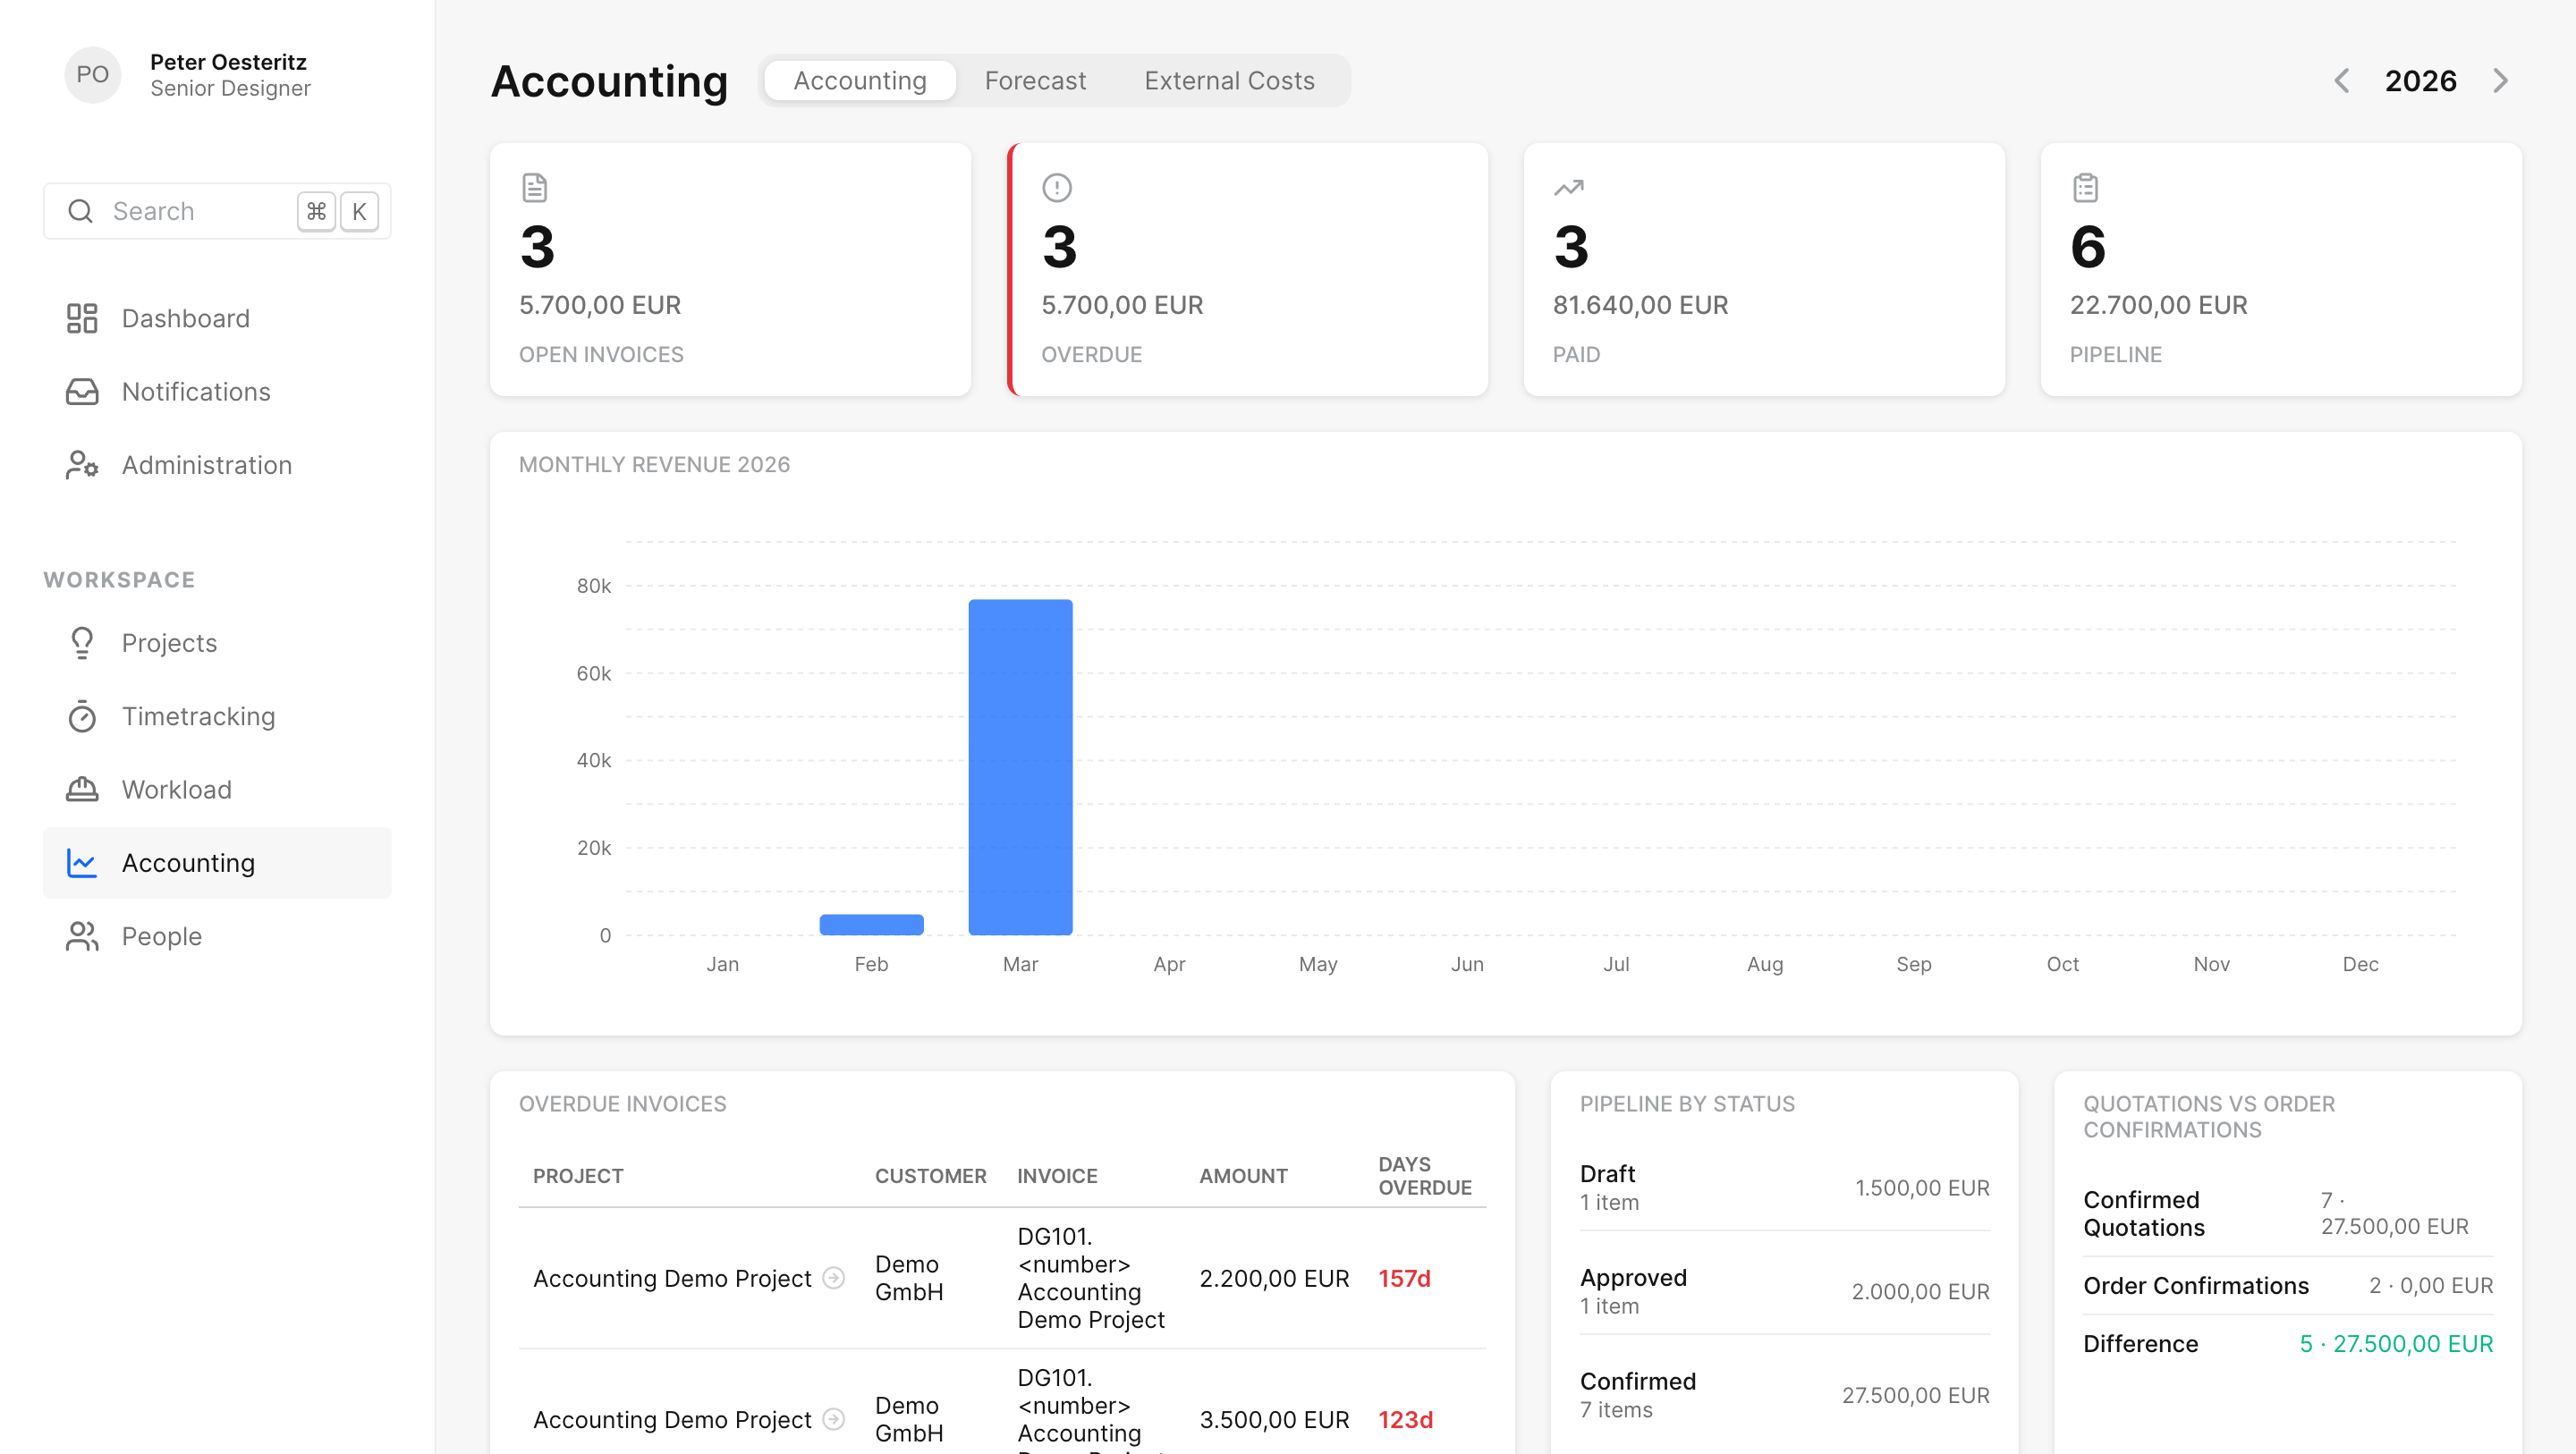The width and height of the screenshot is (2576, 1454).
Task: Click Accounting Demo Project in 157d row
Action: click(x=672, y=1278)
